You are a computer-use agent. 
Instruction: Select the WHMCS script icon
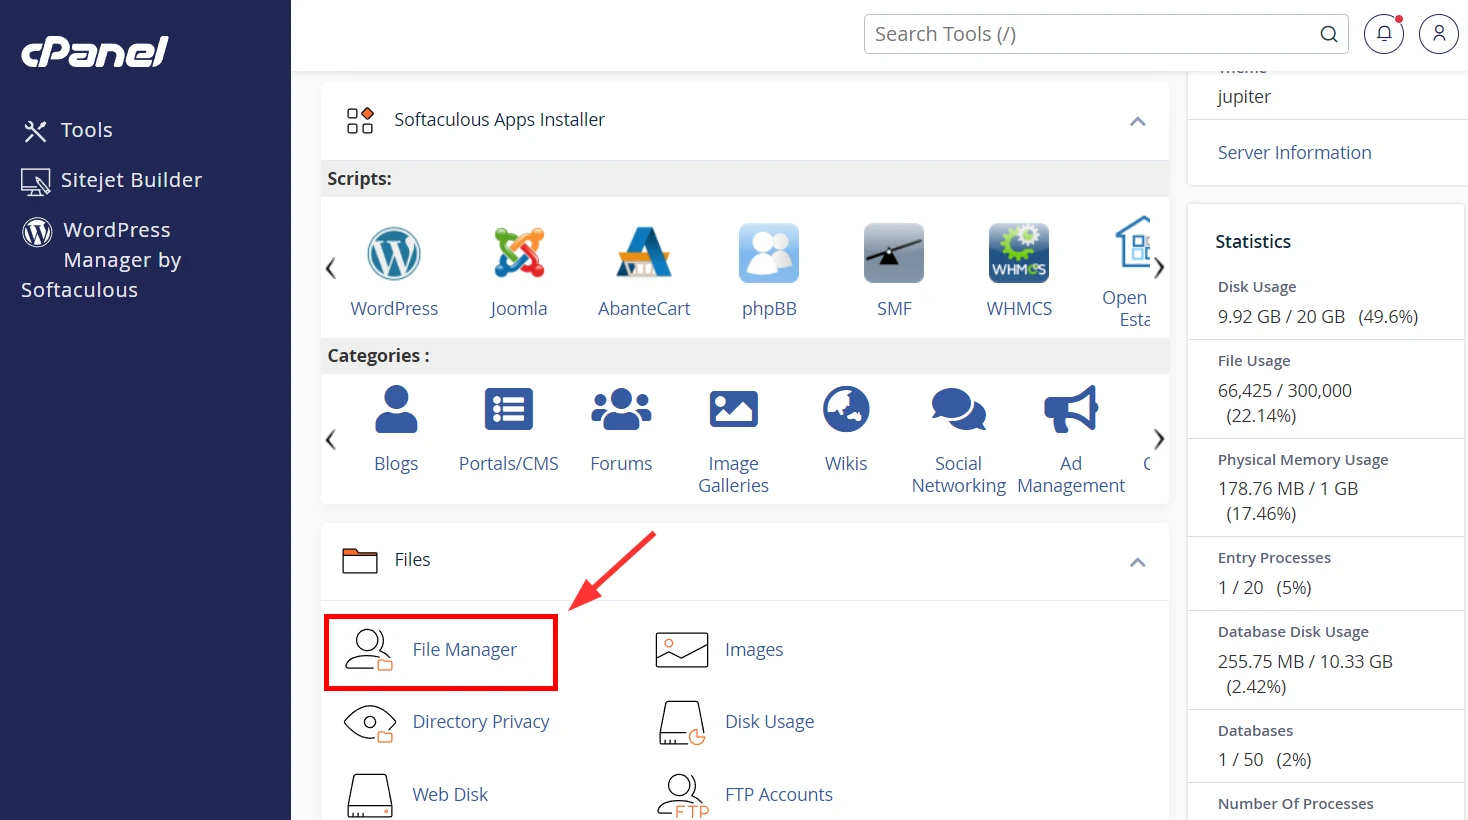tap(1019, 253)
